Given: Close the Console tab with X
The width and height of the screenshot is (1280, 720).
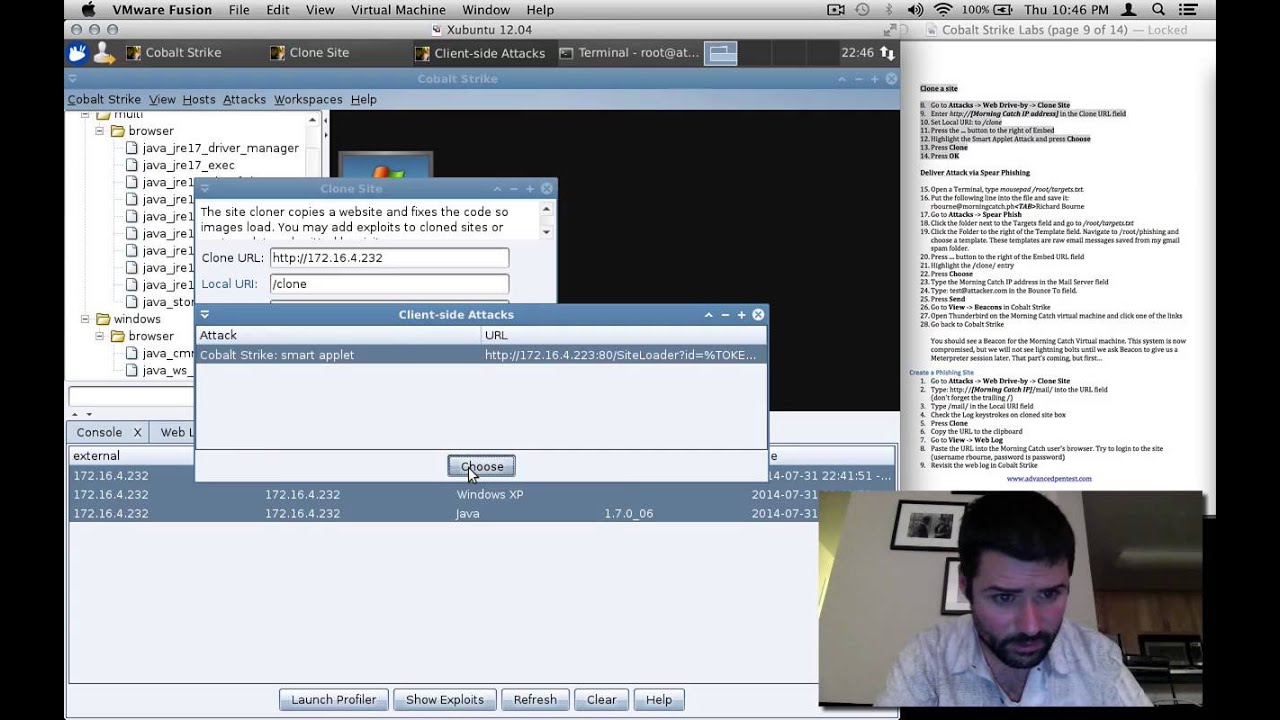Looking at the screenshot, I should 137,432.
